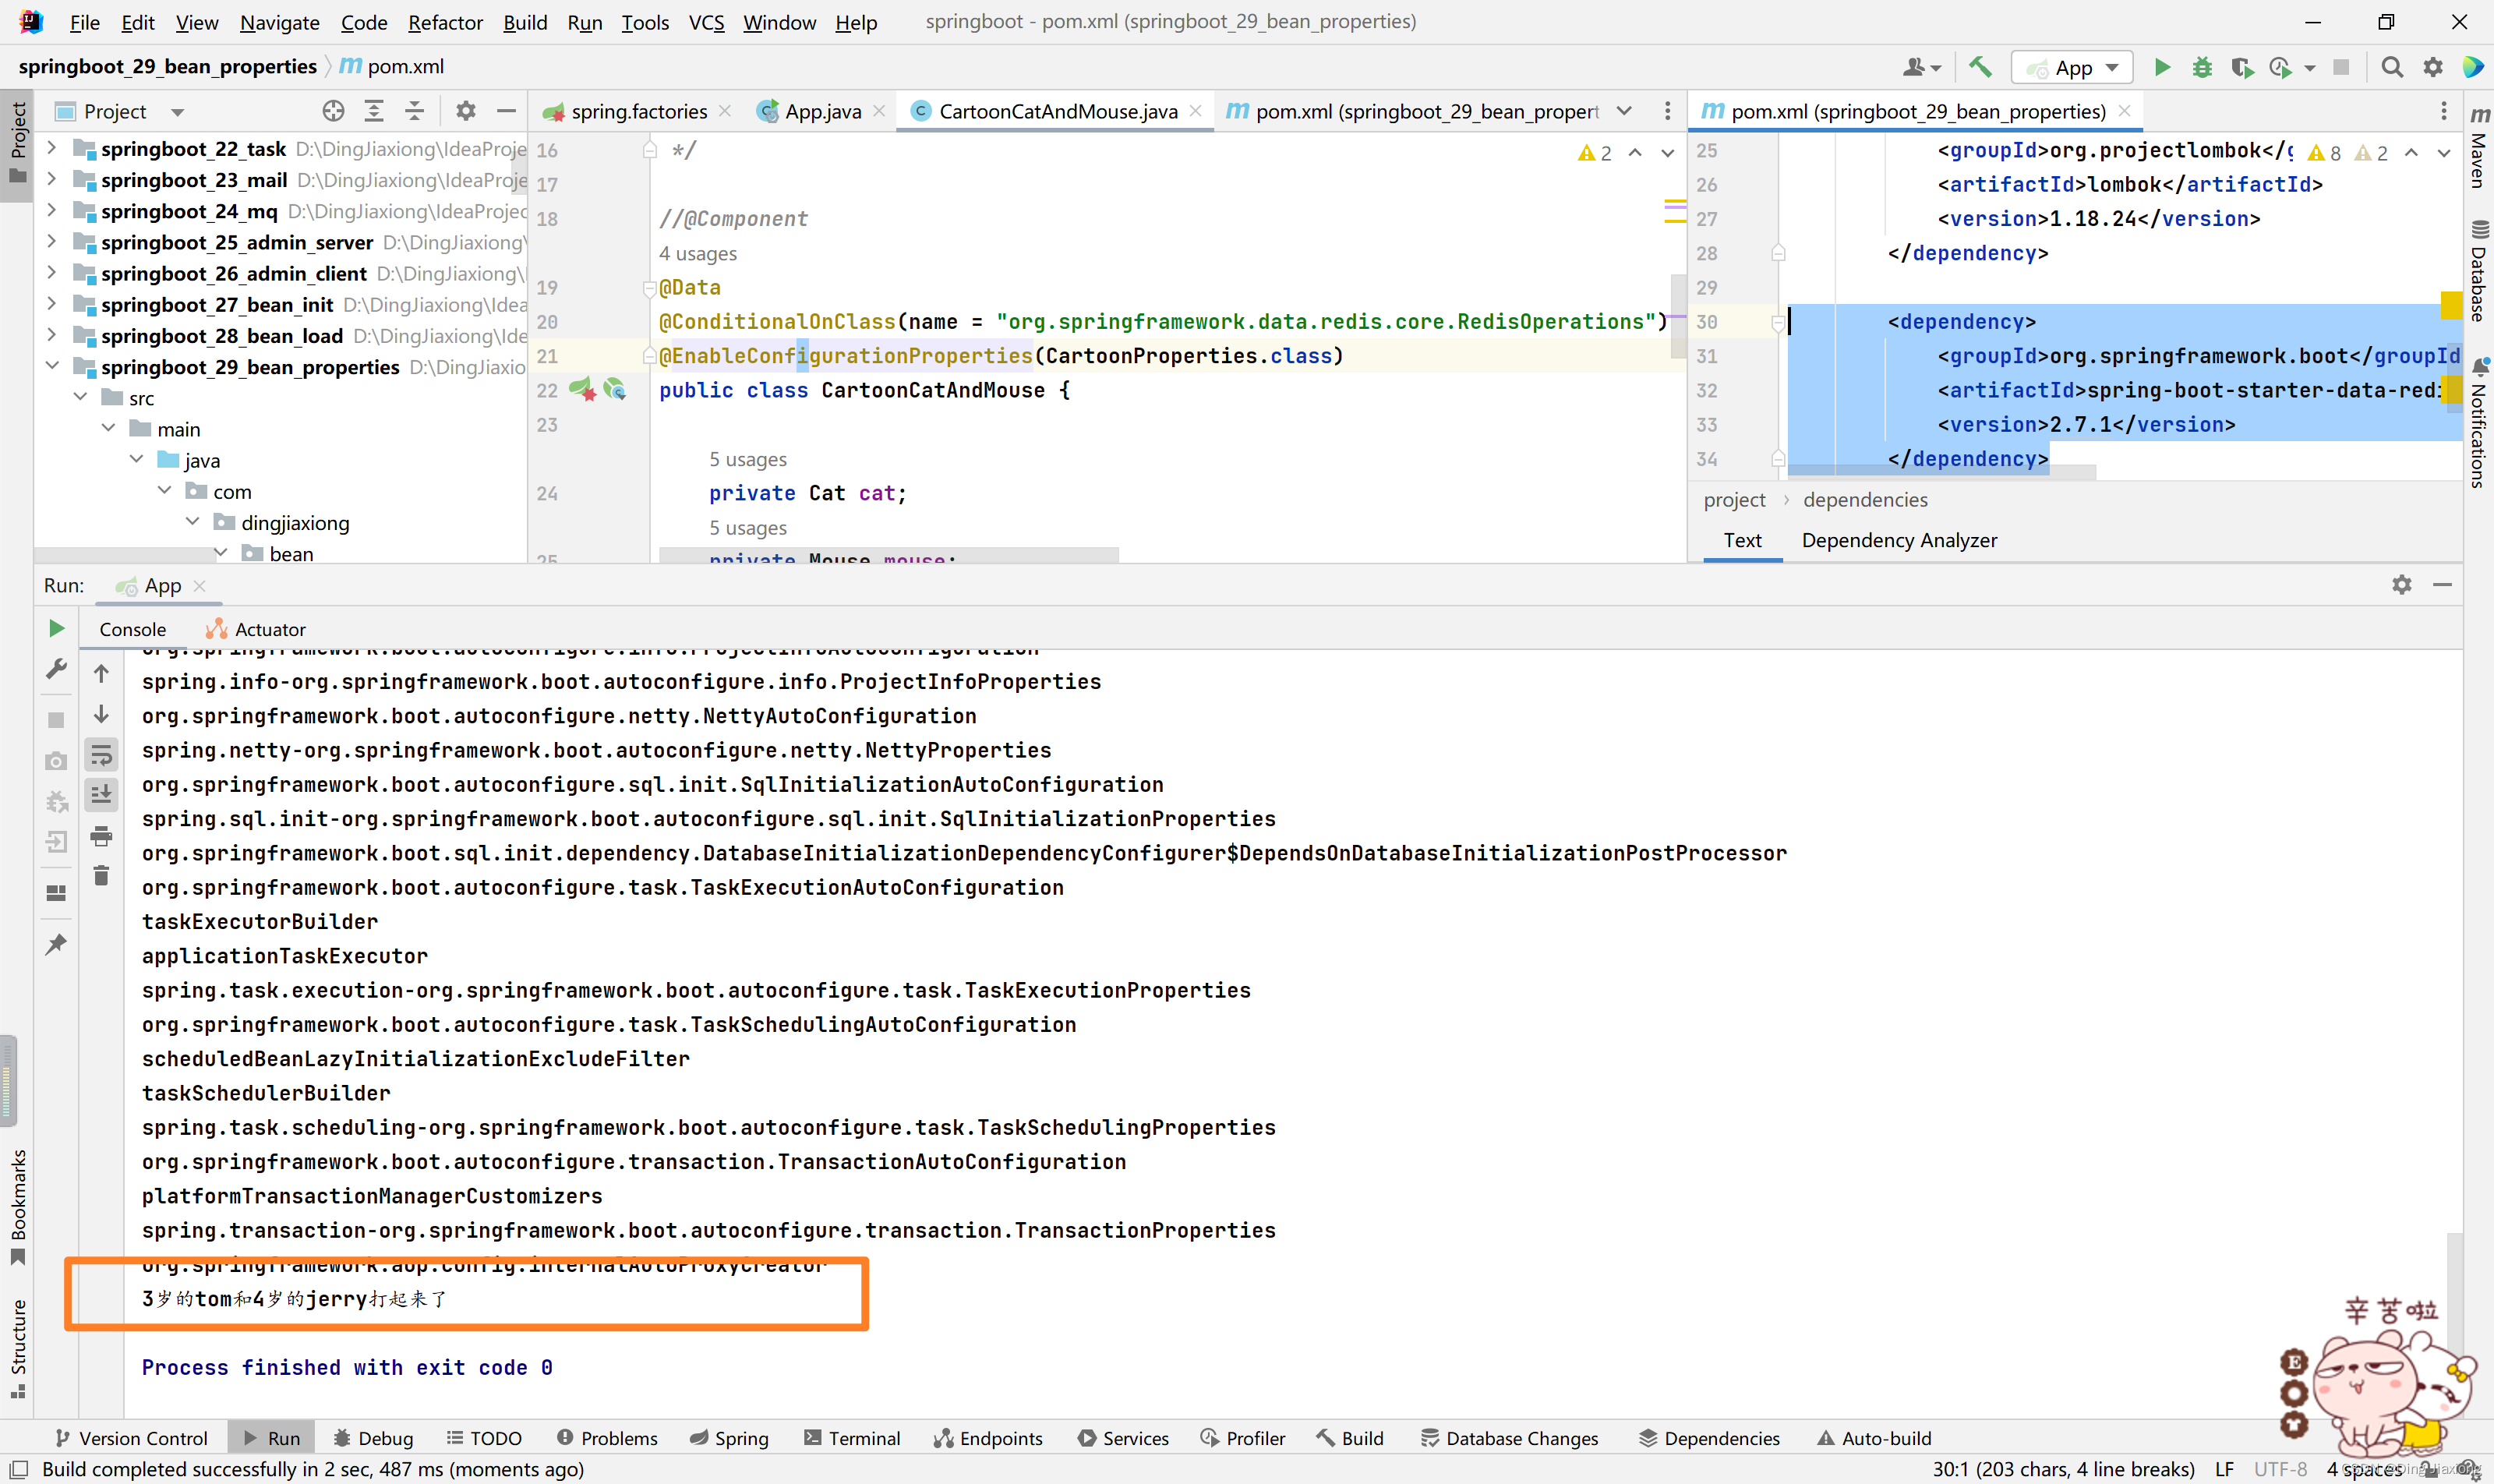
Task: Take thread dump camera icon
Action: 56,761
